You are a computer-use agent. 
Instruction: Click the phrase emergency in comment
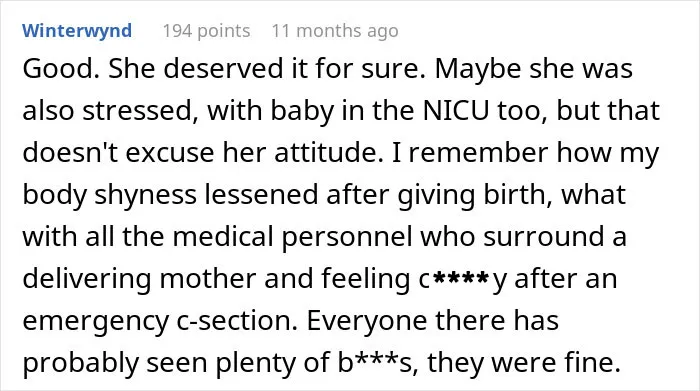96,322
